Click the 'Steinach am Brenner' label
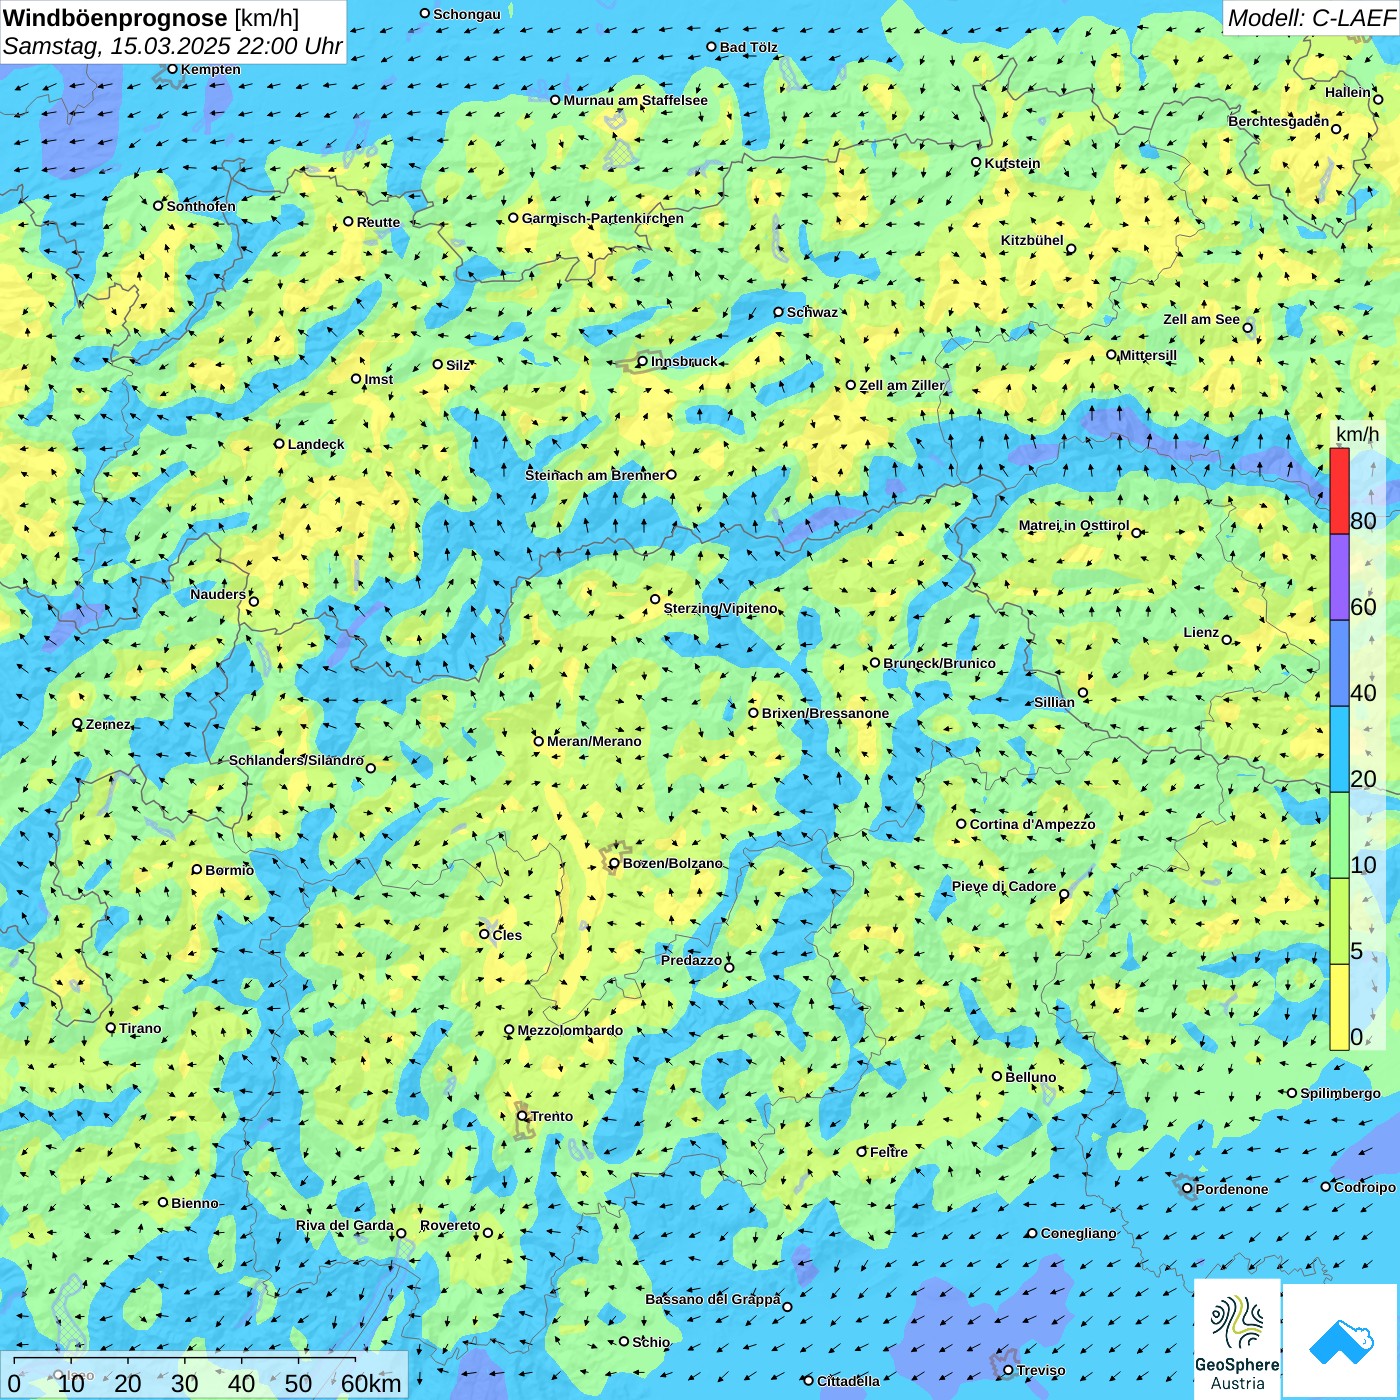1400x1400 pixels. pos(594,475)
